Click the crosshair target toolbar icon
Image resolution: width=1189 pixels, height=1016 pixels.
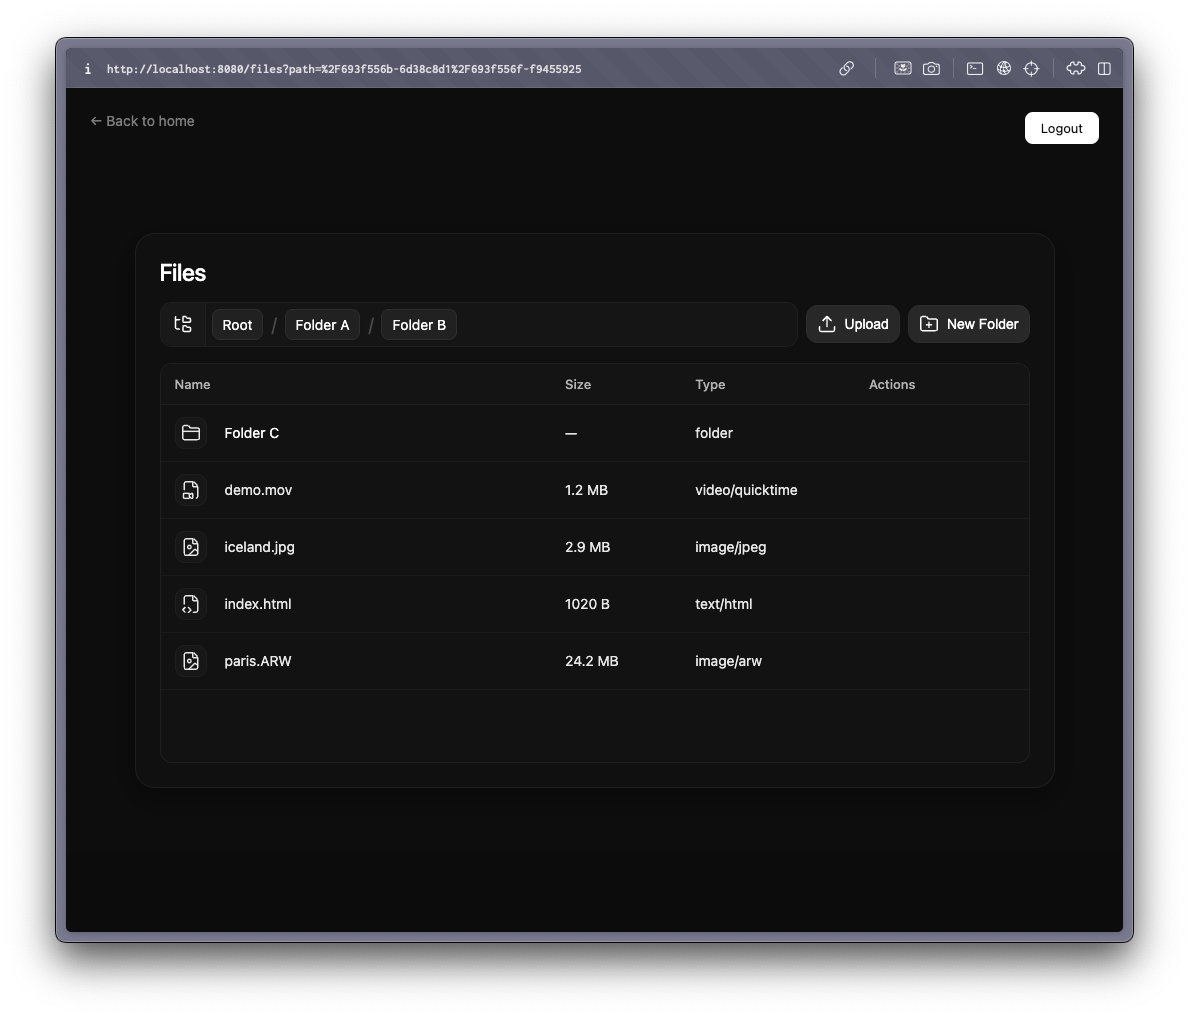(x=1031, y=68)
